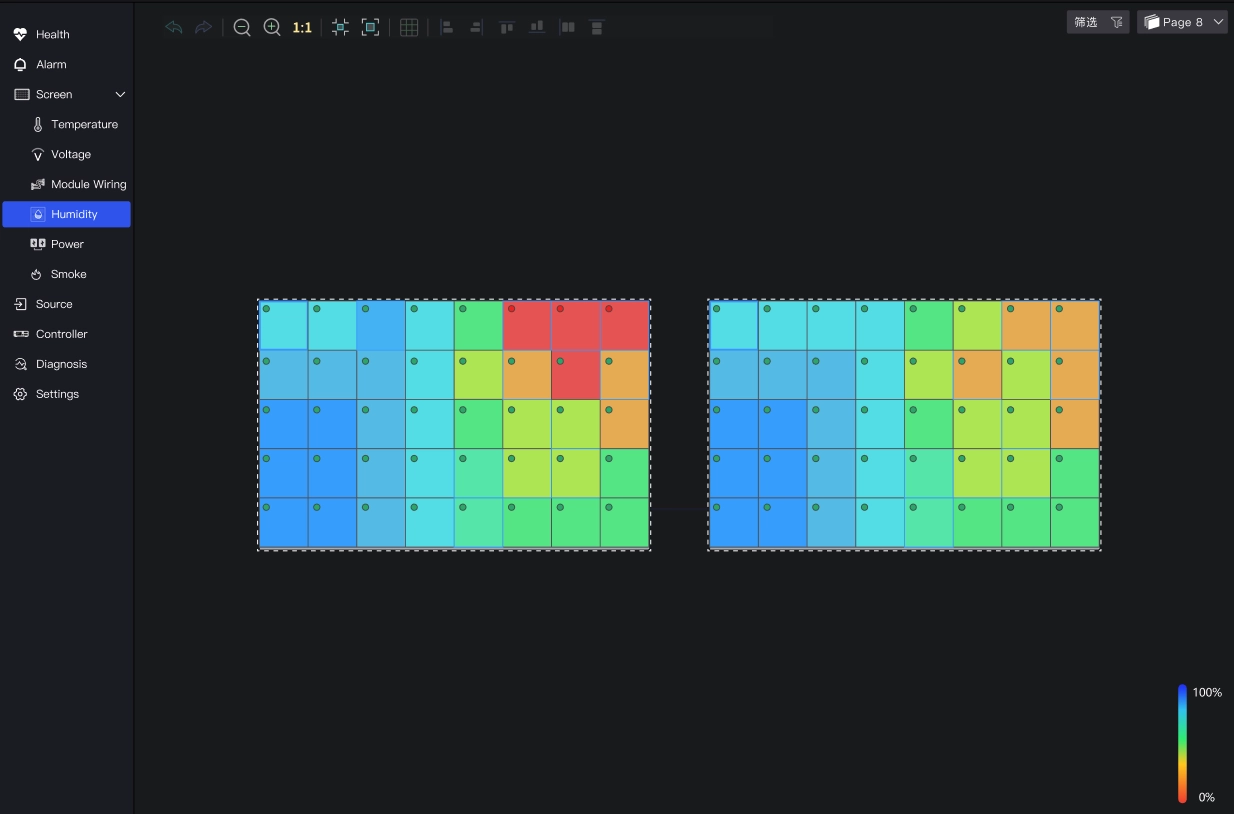Click the align top toolbar icon

[x=507, y=28]
